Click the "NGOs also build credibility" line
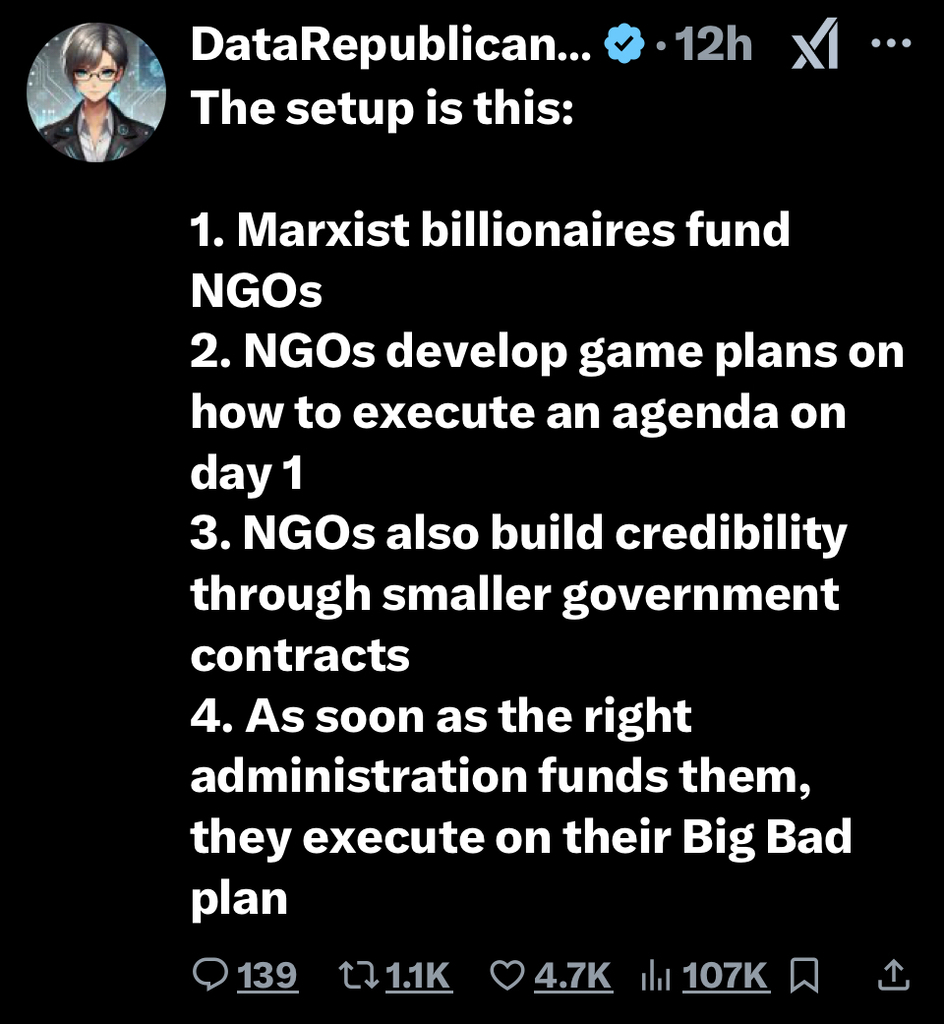Screen dimensions: 944x1024 pos(518,535)
